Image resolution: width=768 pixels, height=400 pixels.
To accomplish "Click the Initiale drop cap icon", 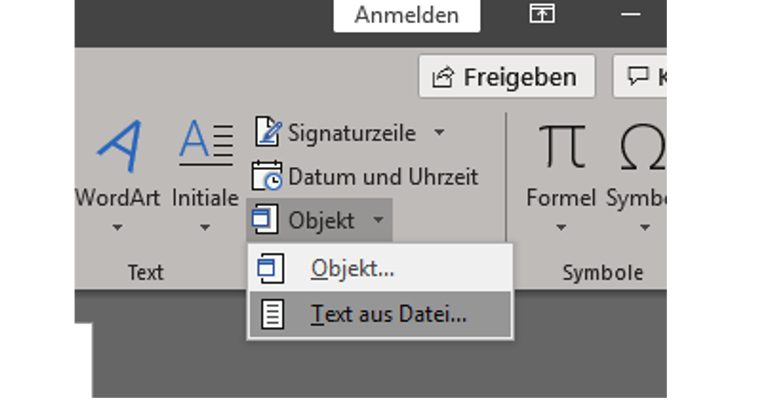I will [x=205, y=145].
